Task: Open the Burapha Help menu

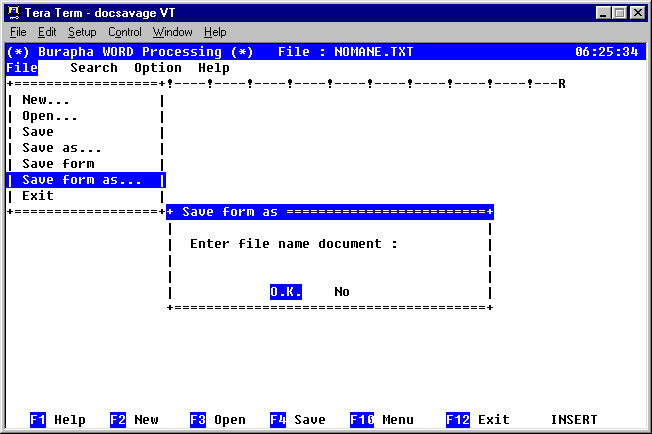Action: coord(214,68)
